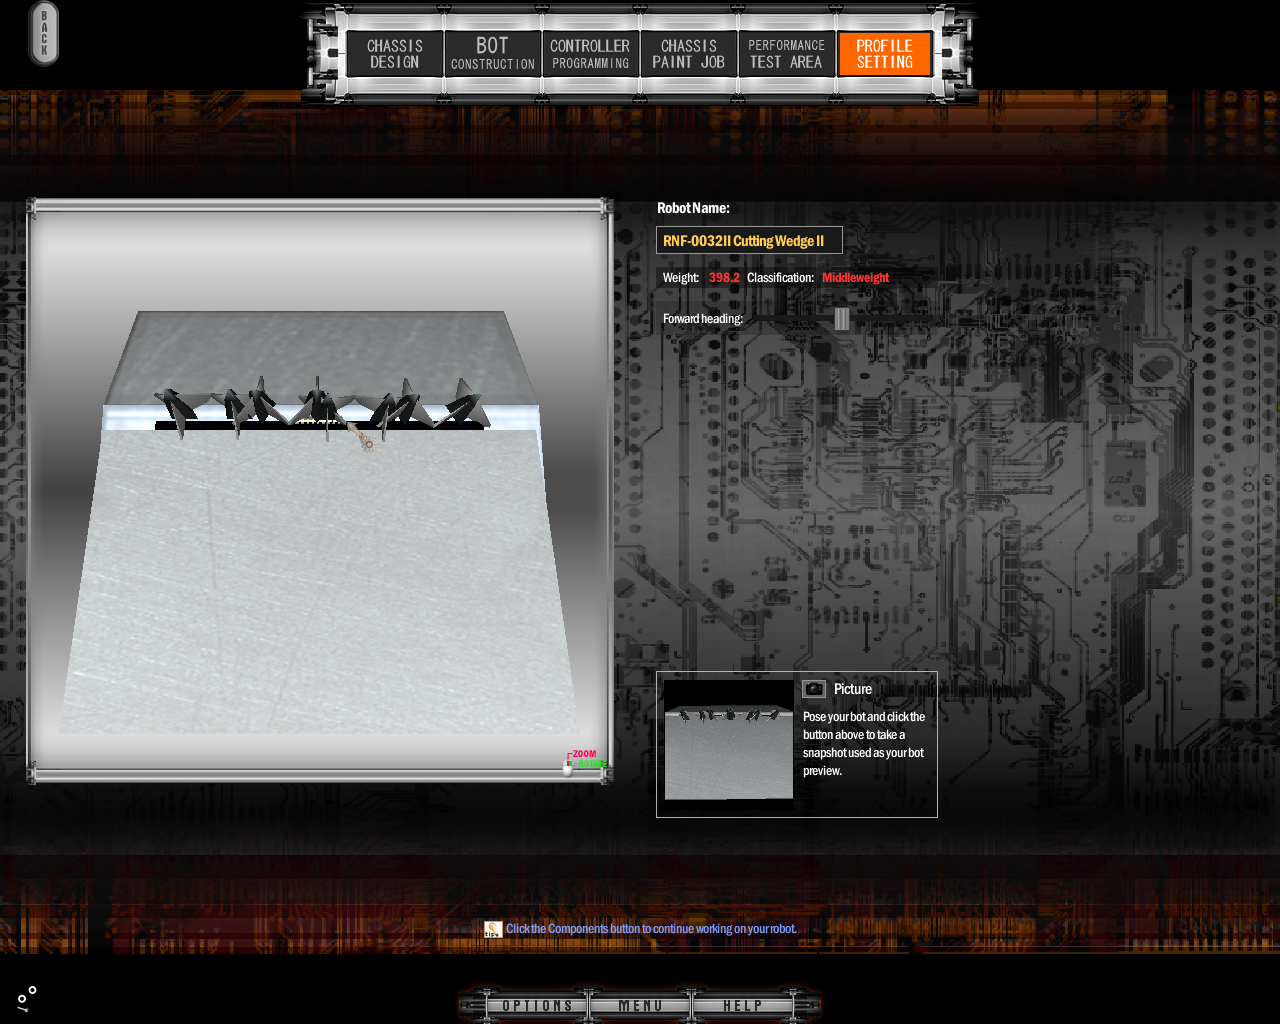
Task: Click the Middleweight classification value
Action: [x=855, y=278]
